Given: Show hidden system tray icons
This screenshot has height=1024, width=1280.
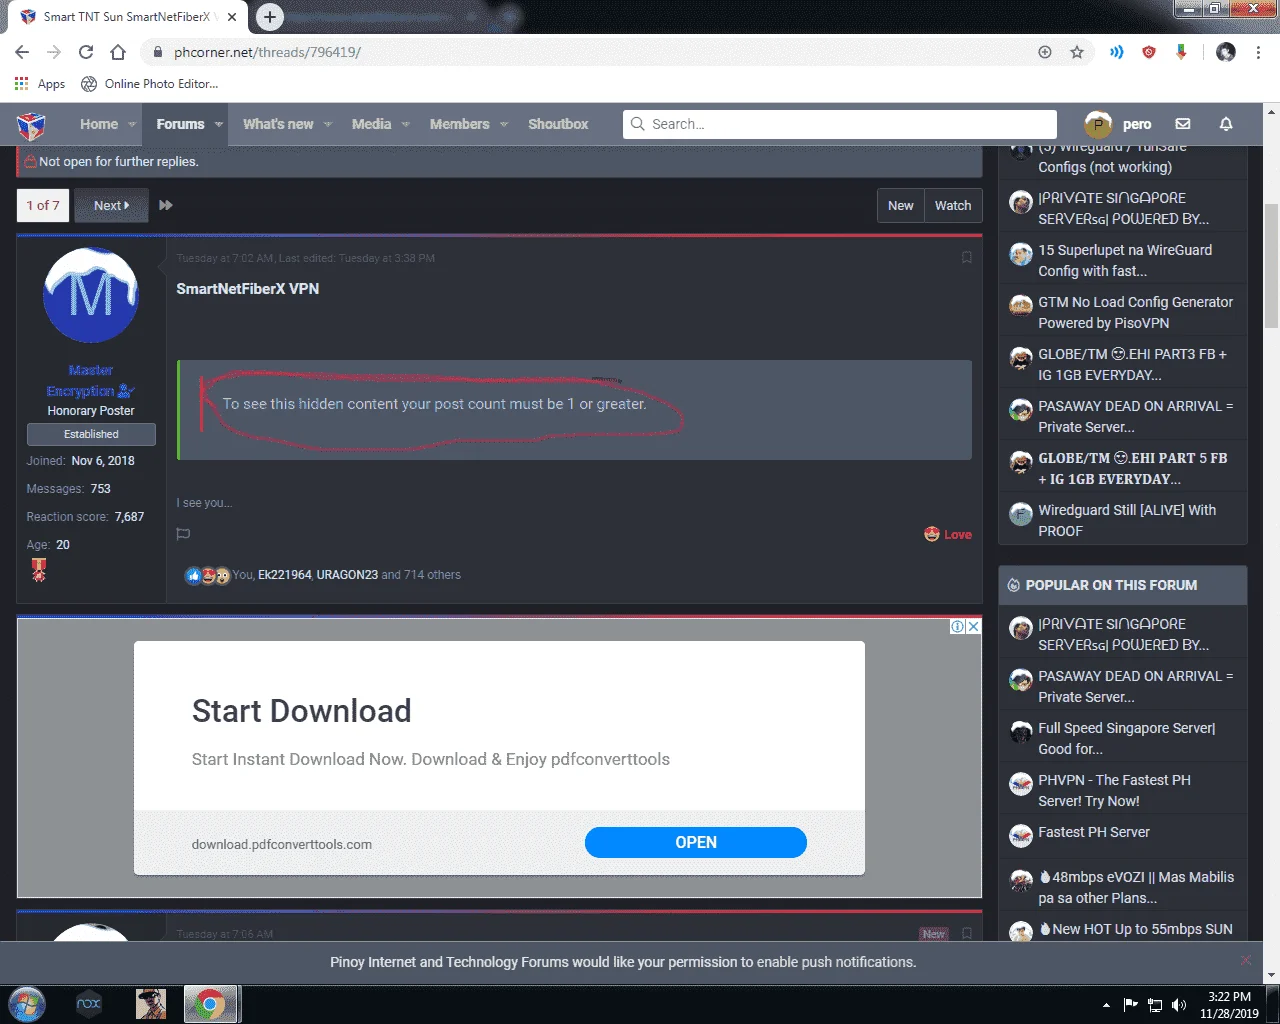Looking at the screenshot, I should coord(1106,1005).
